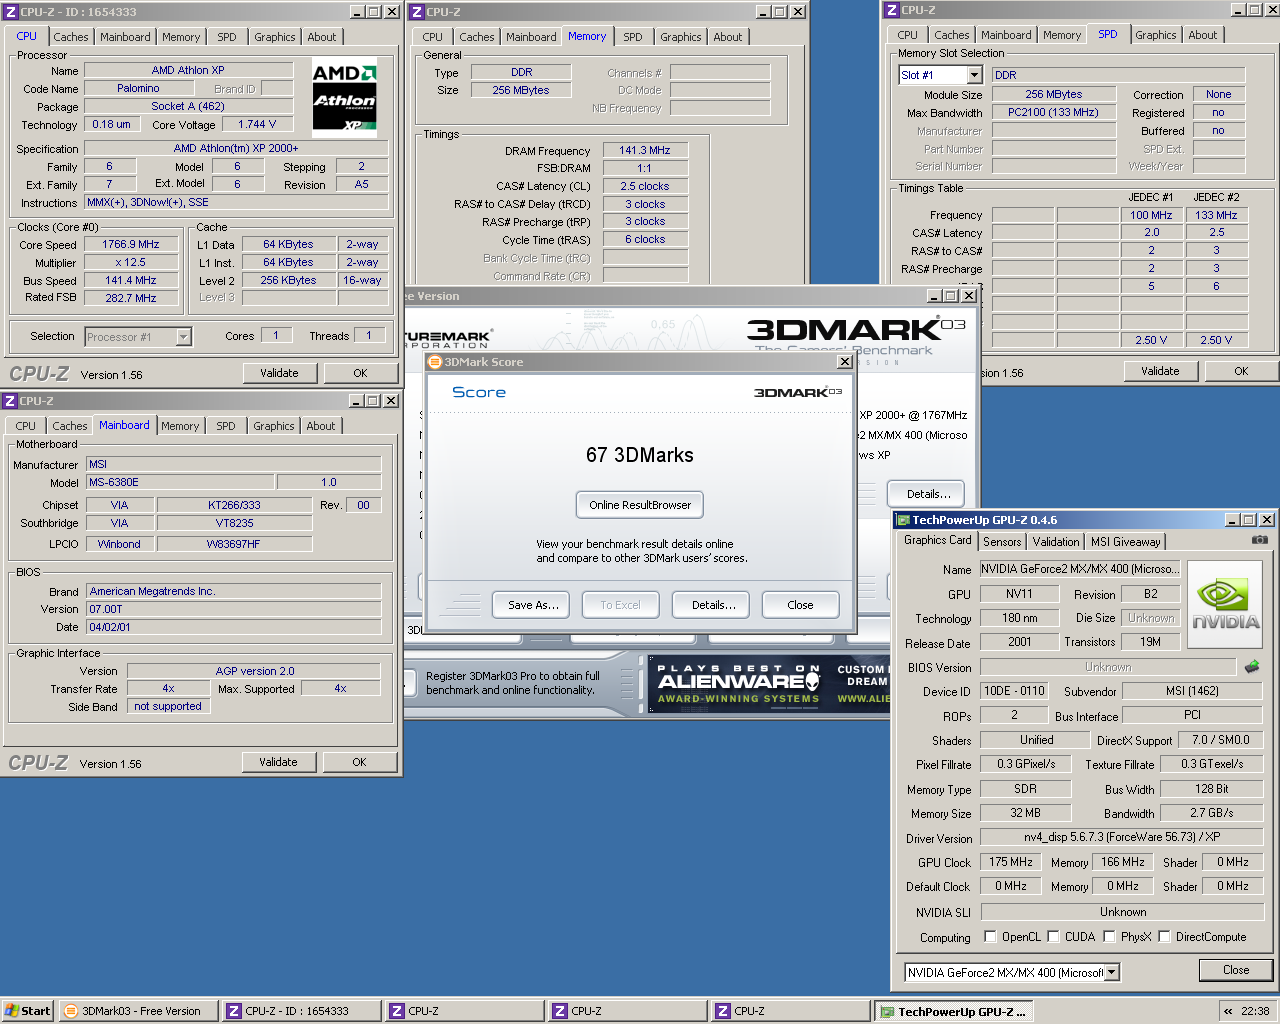Screen dimensions: 1280x1024
Task: Click the To Excel button
Action: click(x=620, y=605)
